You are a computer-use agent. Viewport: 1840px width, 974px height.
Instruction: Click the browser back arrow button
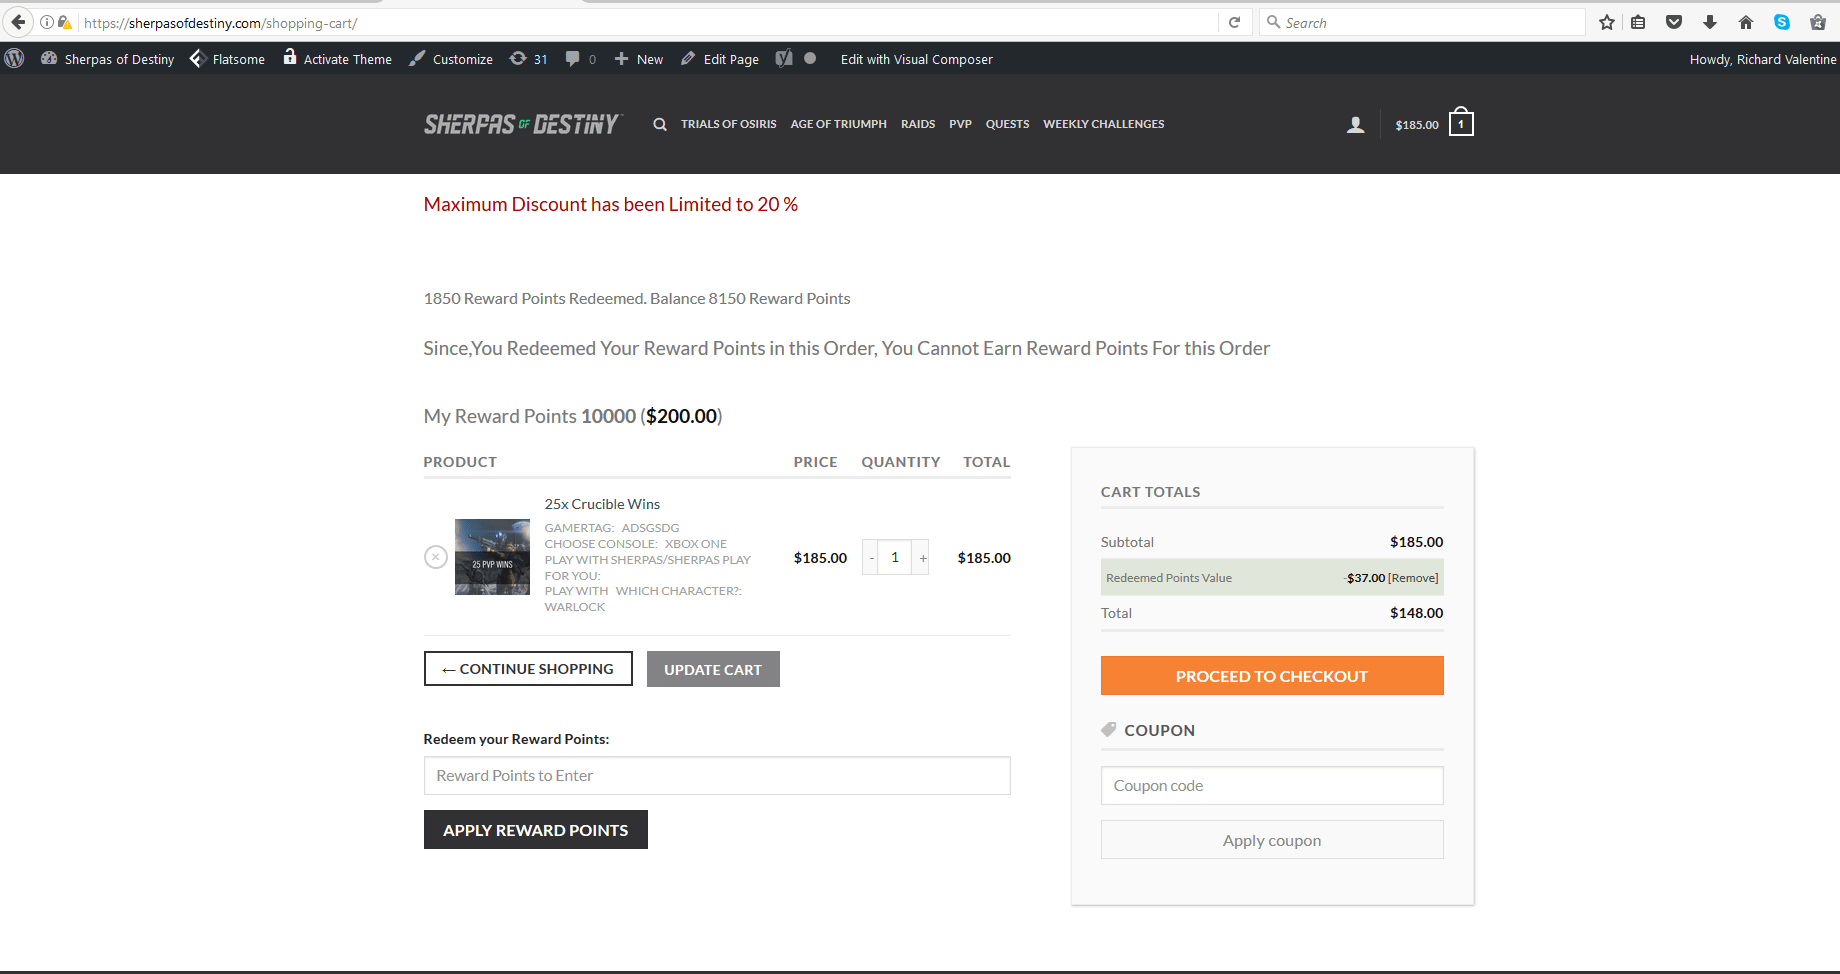18,22
